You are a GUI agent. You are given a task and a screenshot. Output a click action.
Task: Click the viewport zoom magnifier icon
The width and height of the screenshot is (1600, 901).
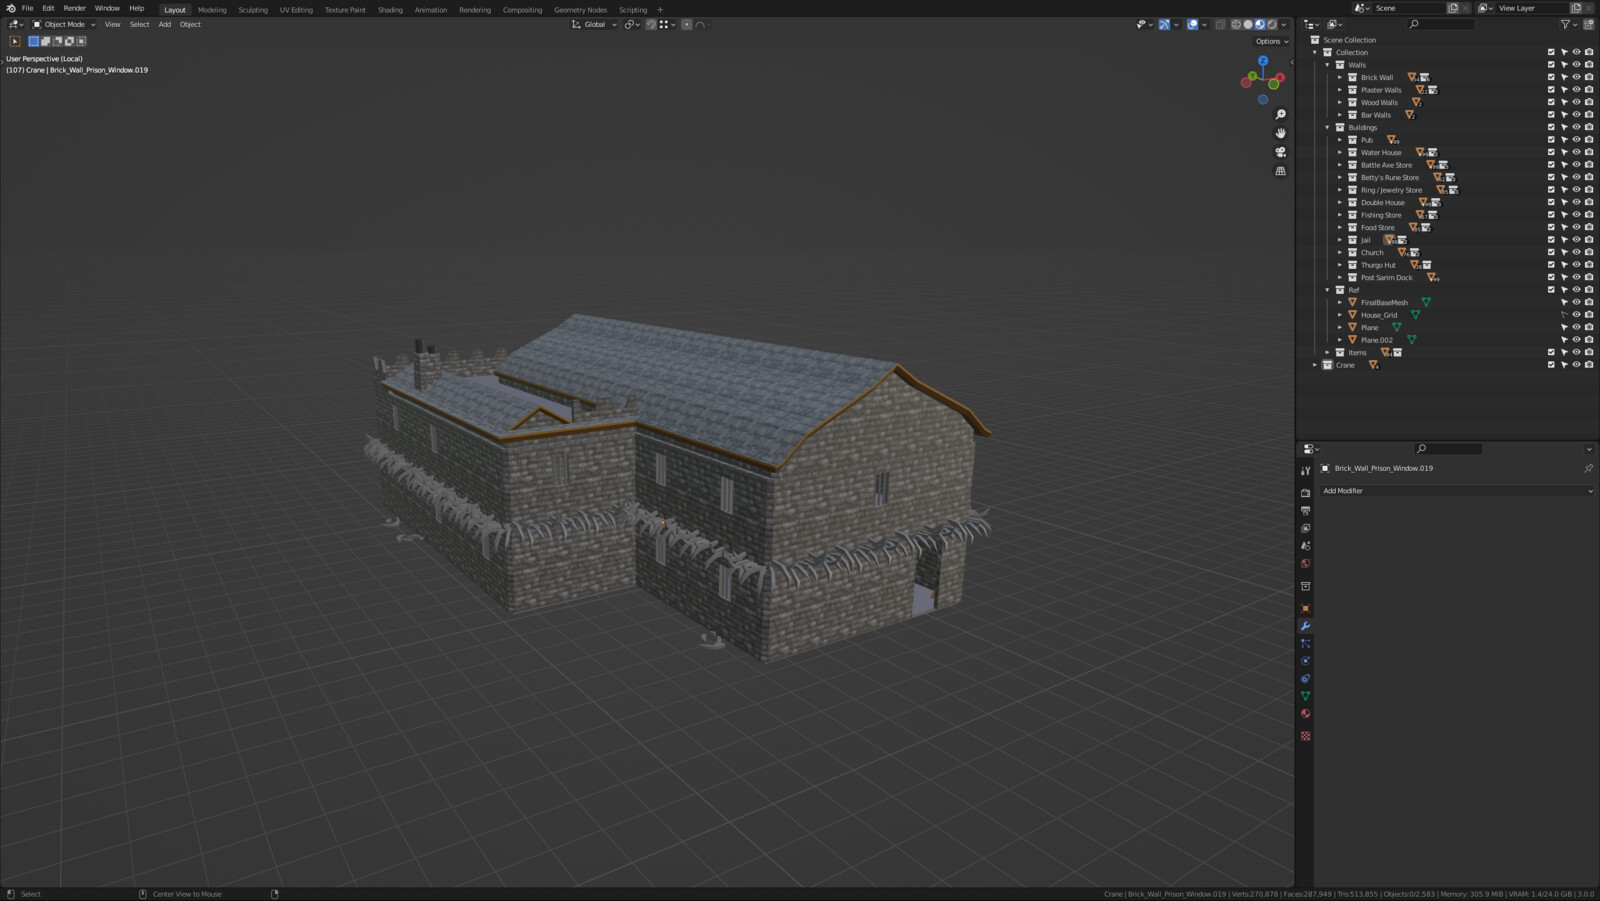tap(1280, 114)
